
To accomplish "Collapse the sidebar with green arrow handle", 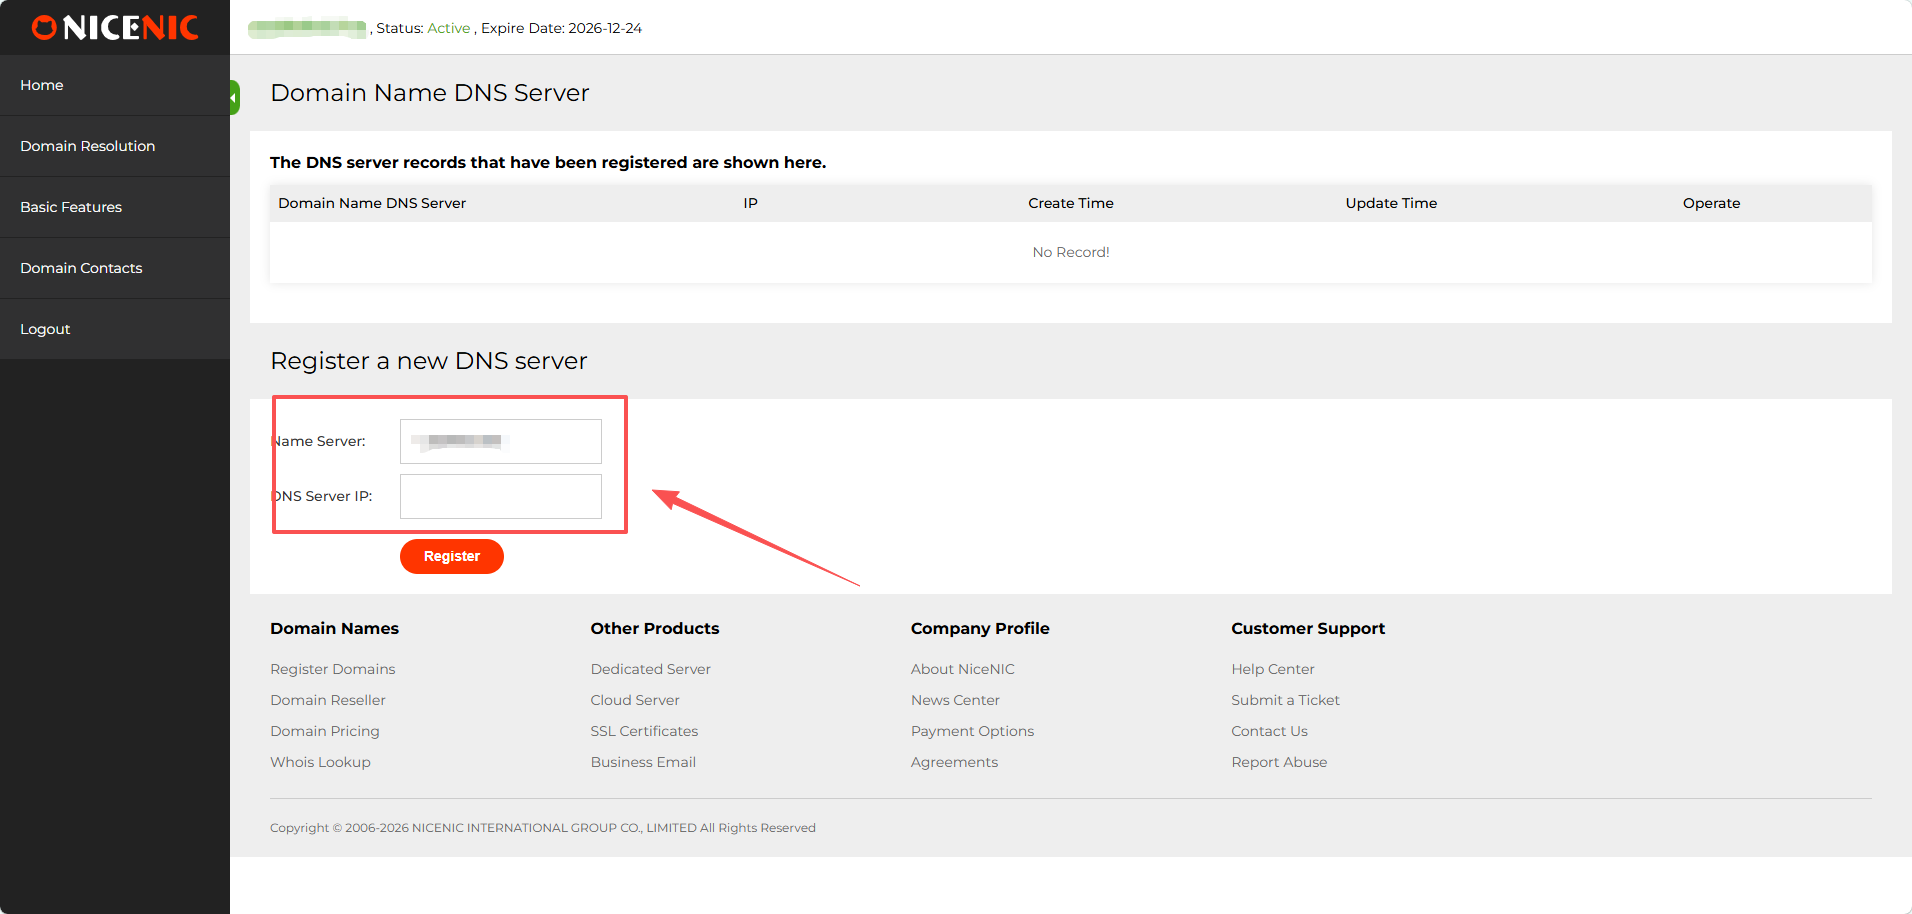I will 234,98.
